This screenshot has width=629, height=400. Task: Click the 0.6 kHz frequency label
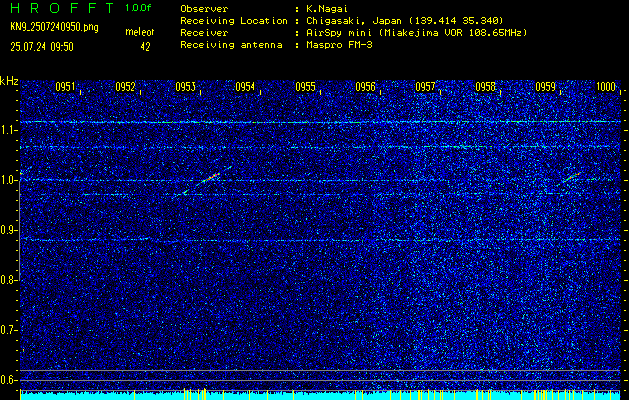8,380
